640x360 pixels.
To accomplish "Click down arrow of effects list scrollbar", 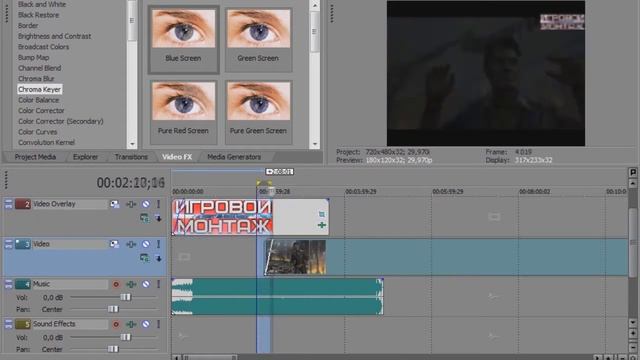I will [x=132, y=144].
